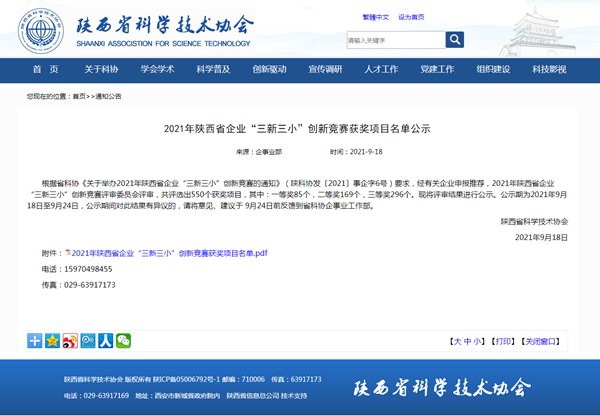The height and width of the screenshot is (416, 600).
Task: Share the article to Sina Weibo
Action: tap(70, 341)
